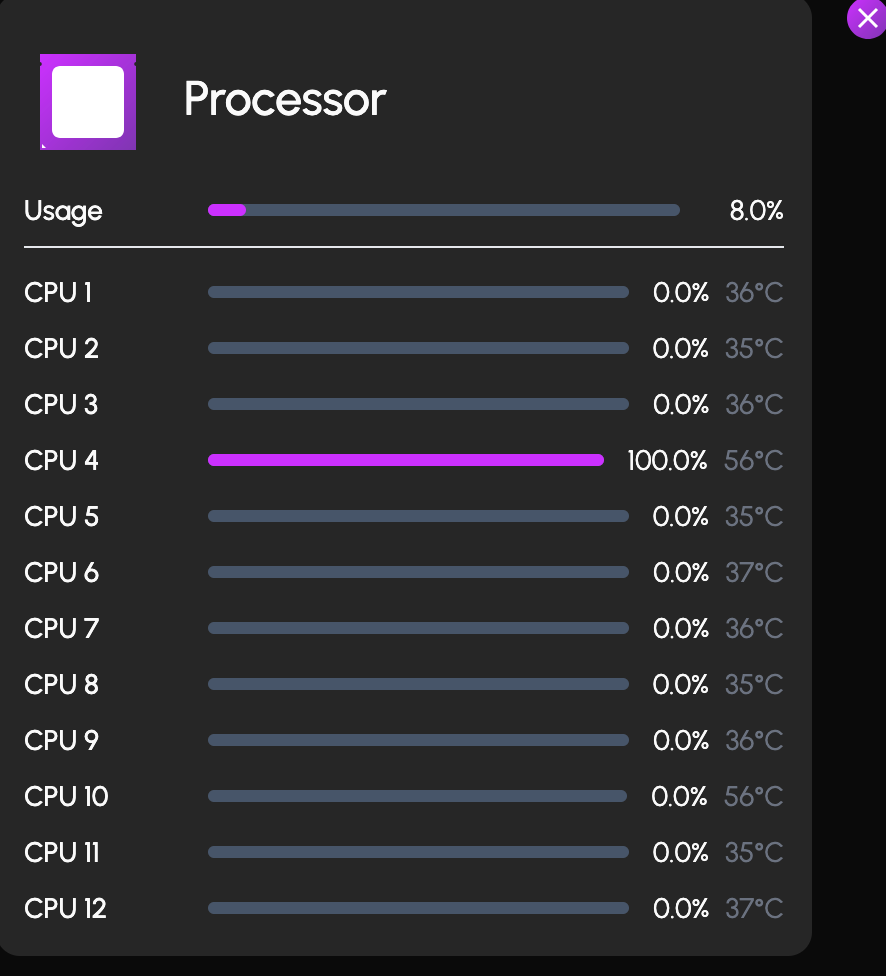The height and width of the screenshot is (976, 886).
Task: Click the overall Usage progress bar
Action: [x=443, y=210]
